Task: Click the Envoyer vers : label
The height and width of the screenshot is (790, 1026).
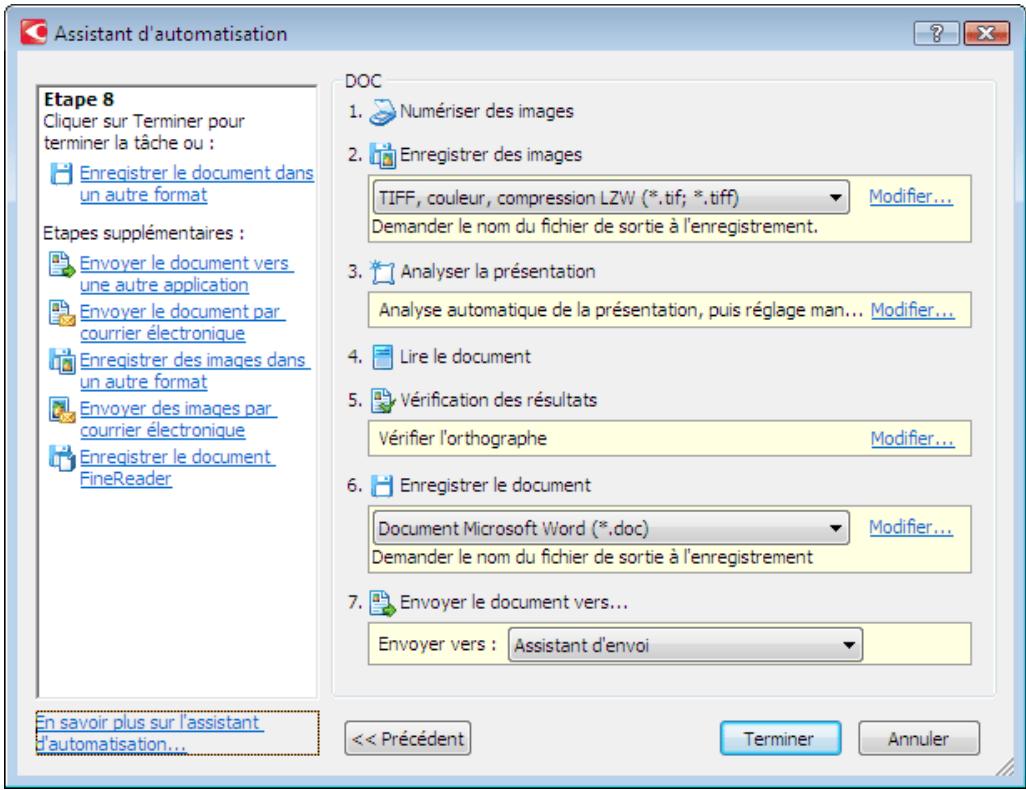Action: 437,644
